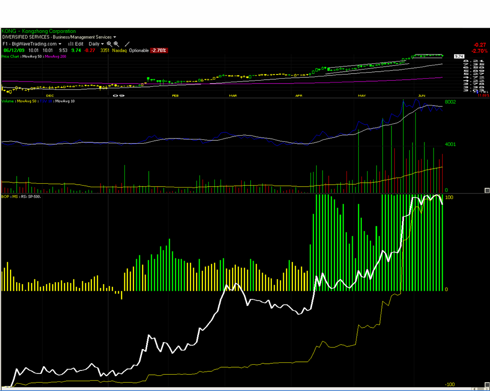
Task: Select the trendline drawing tool
Action: pos(127,44)
